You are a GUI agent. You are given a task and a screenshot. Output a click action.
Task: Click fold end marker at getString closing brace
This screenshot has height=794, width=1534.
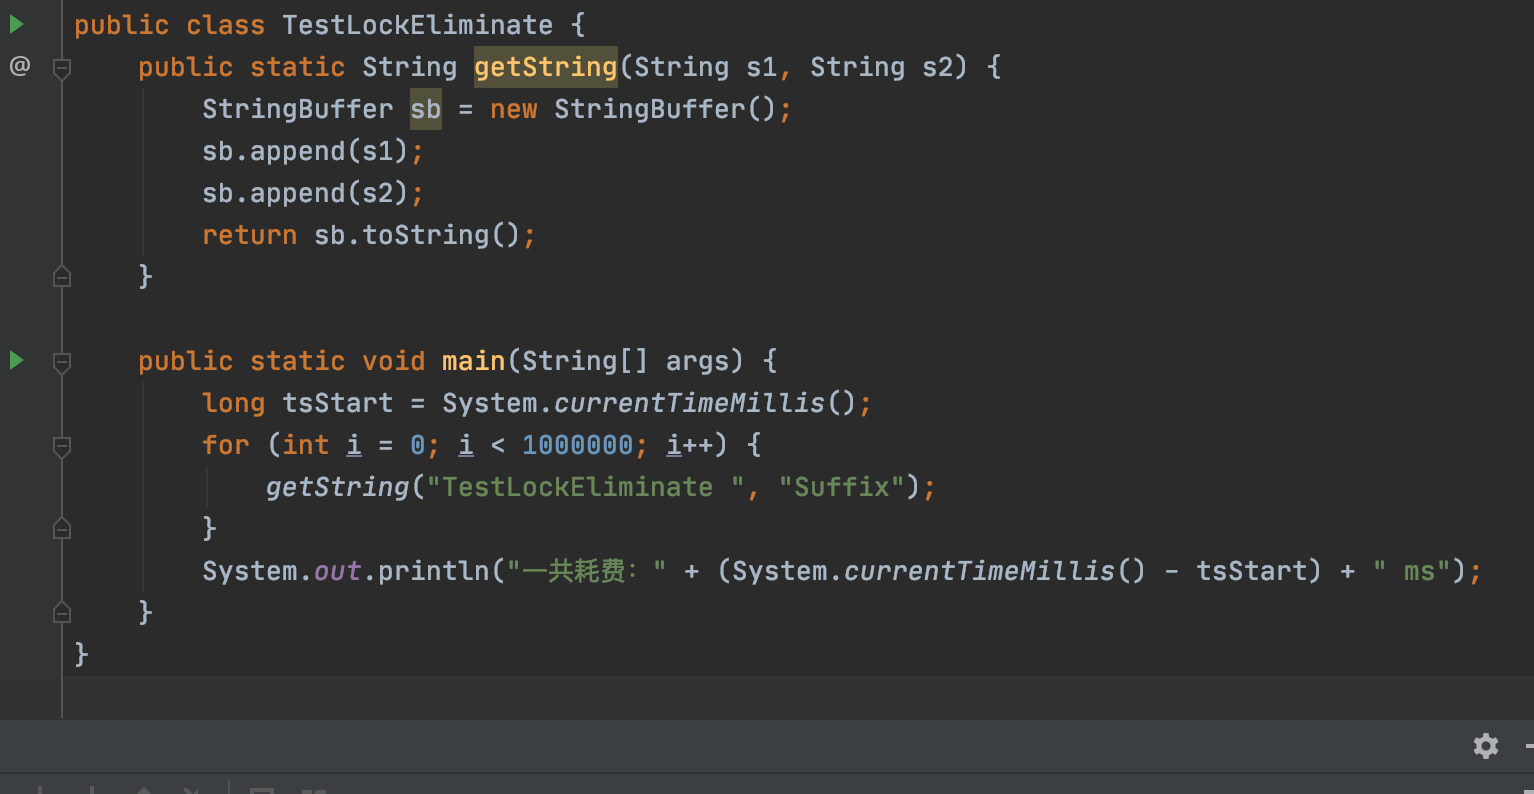(x=62, y=276)
